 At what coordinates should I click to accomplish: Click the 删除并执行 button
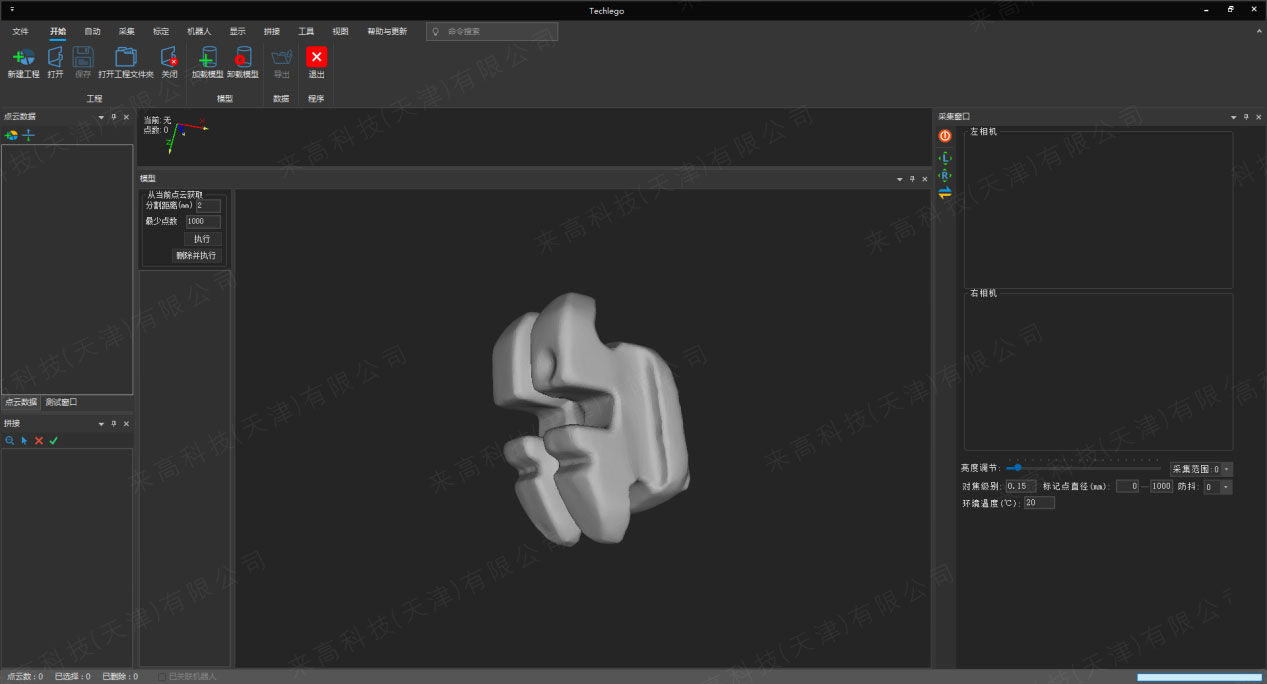click(x=195, y=255)
